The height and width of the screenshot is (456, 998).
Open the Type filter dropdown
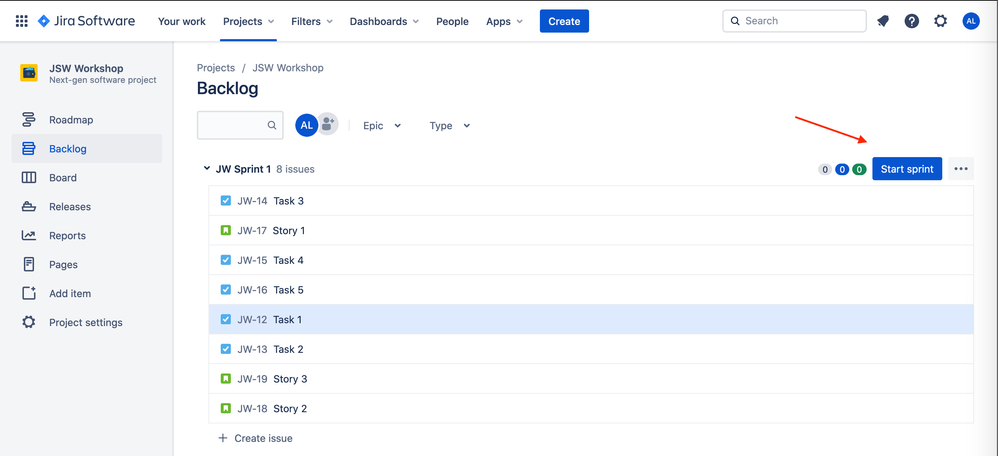[449, 125]
